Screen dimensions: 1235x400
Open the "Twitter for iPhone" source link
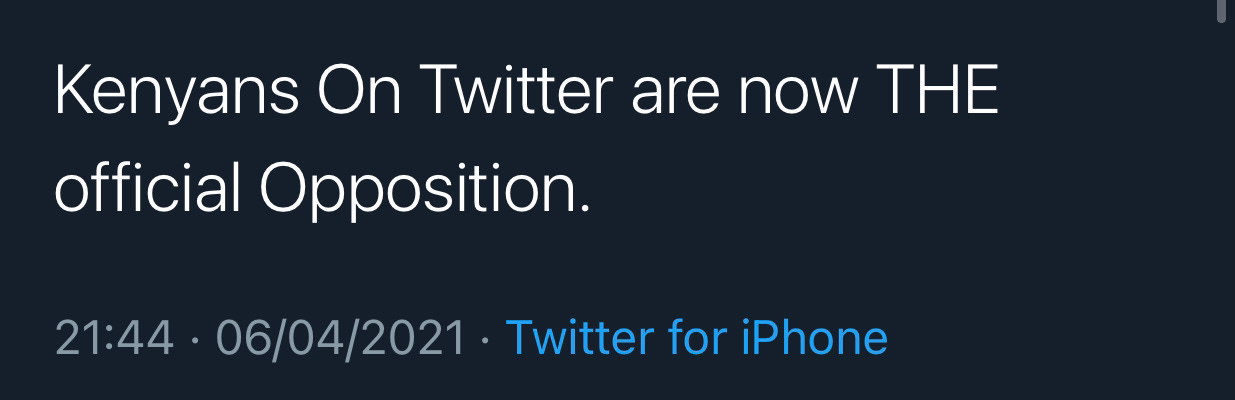coord(697,337)
